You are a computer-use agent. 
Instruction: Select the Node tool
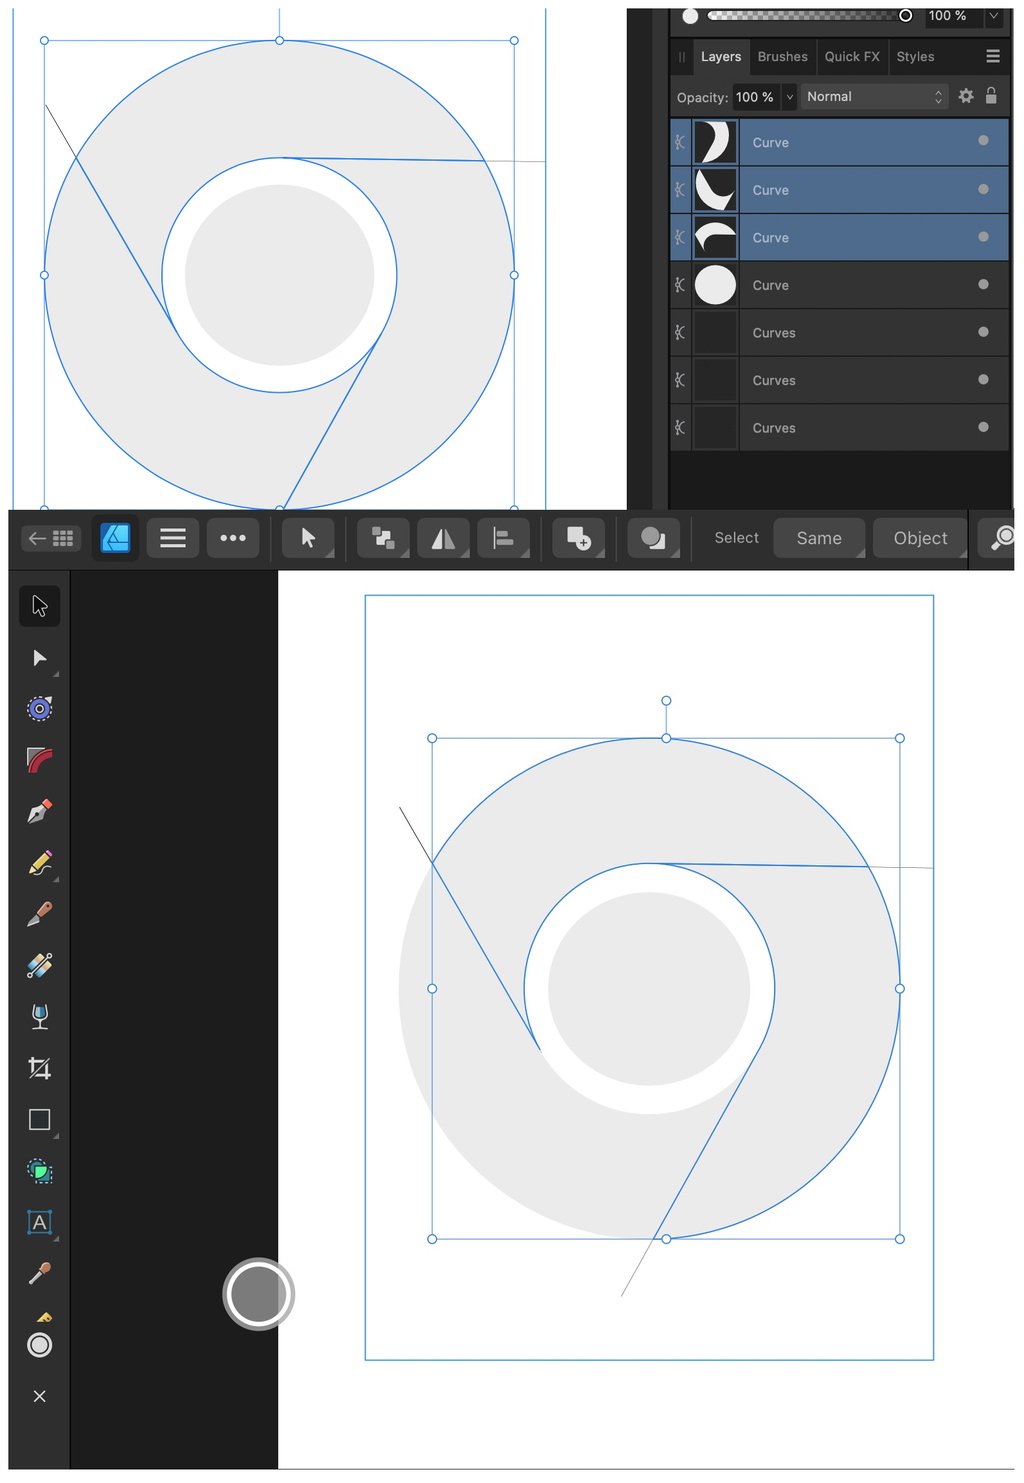40,658
